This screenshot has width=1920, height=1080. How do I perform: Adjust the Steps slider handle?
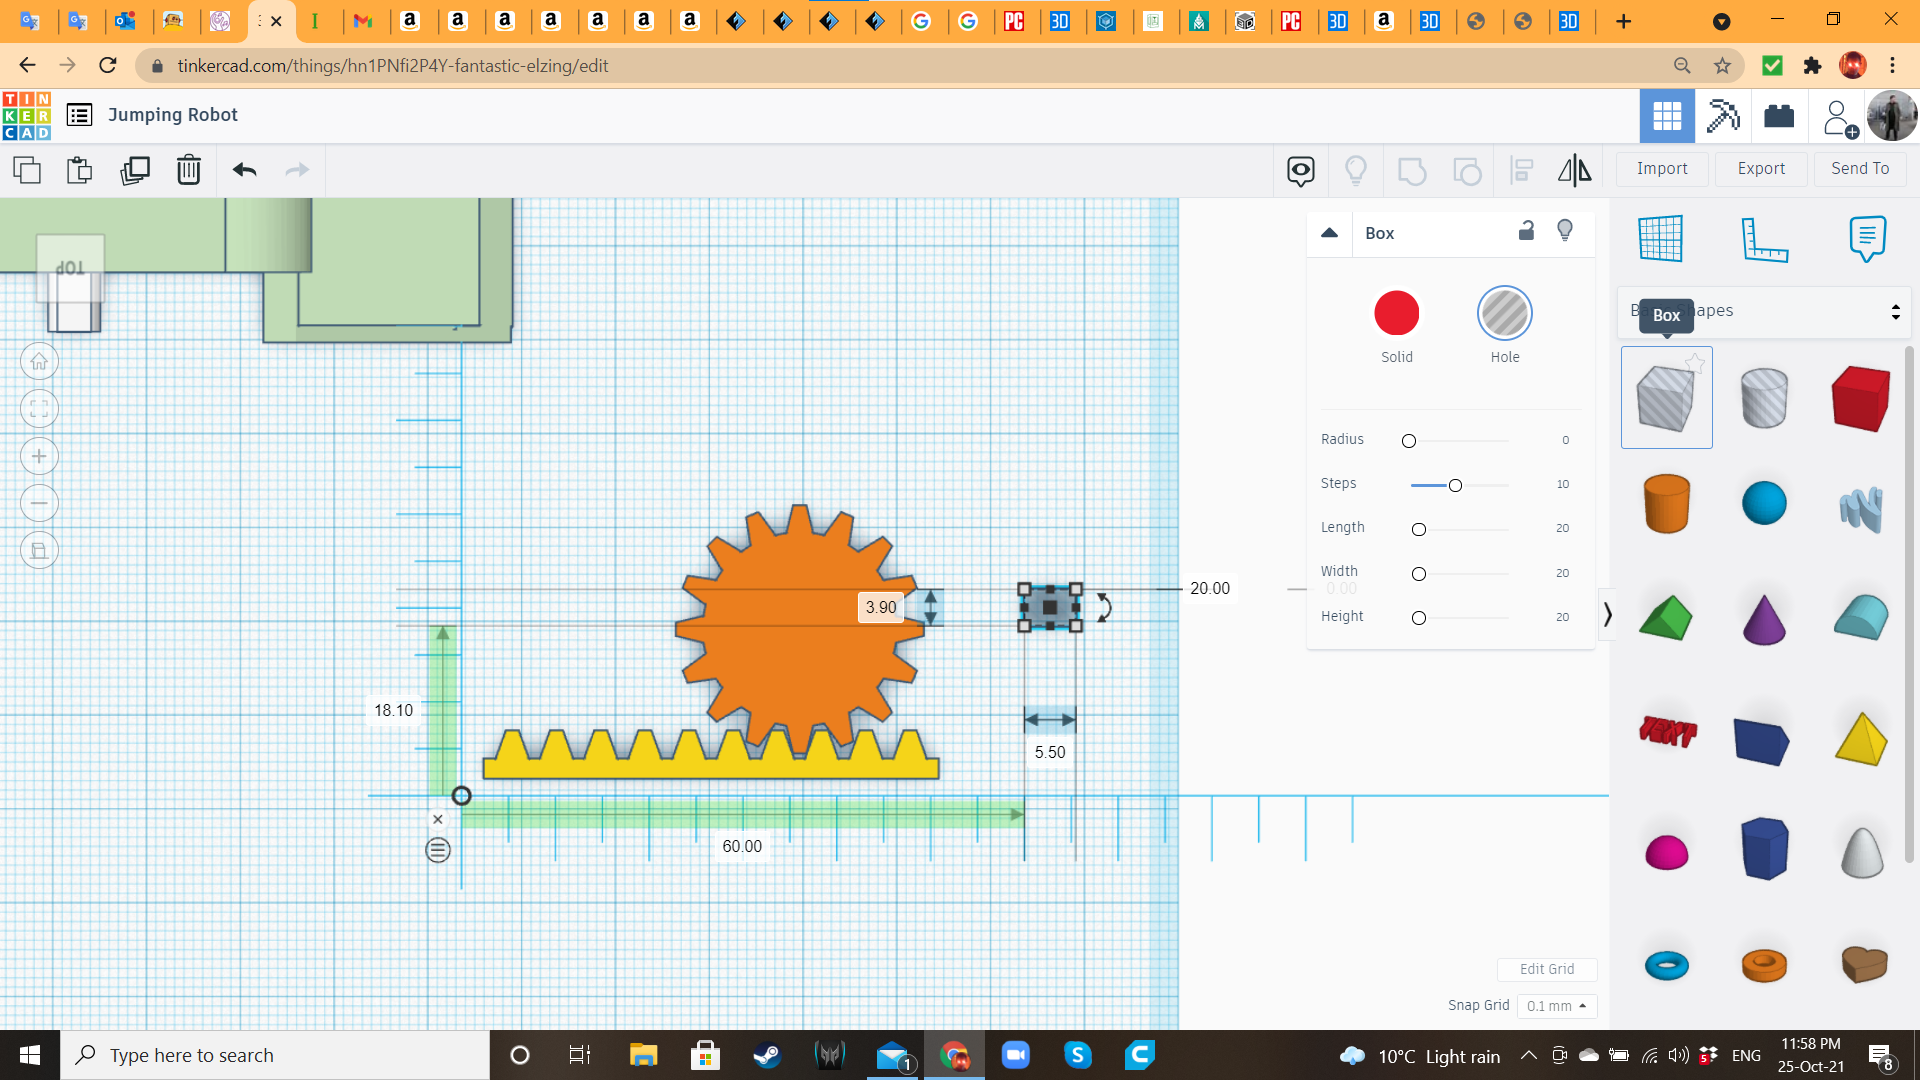pyautogui.click(x=1455, y=485)
